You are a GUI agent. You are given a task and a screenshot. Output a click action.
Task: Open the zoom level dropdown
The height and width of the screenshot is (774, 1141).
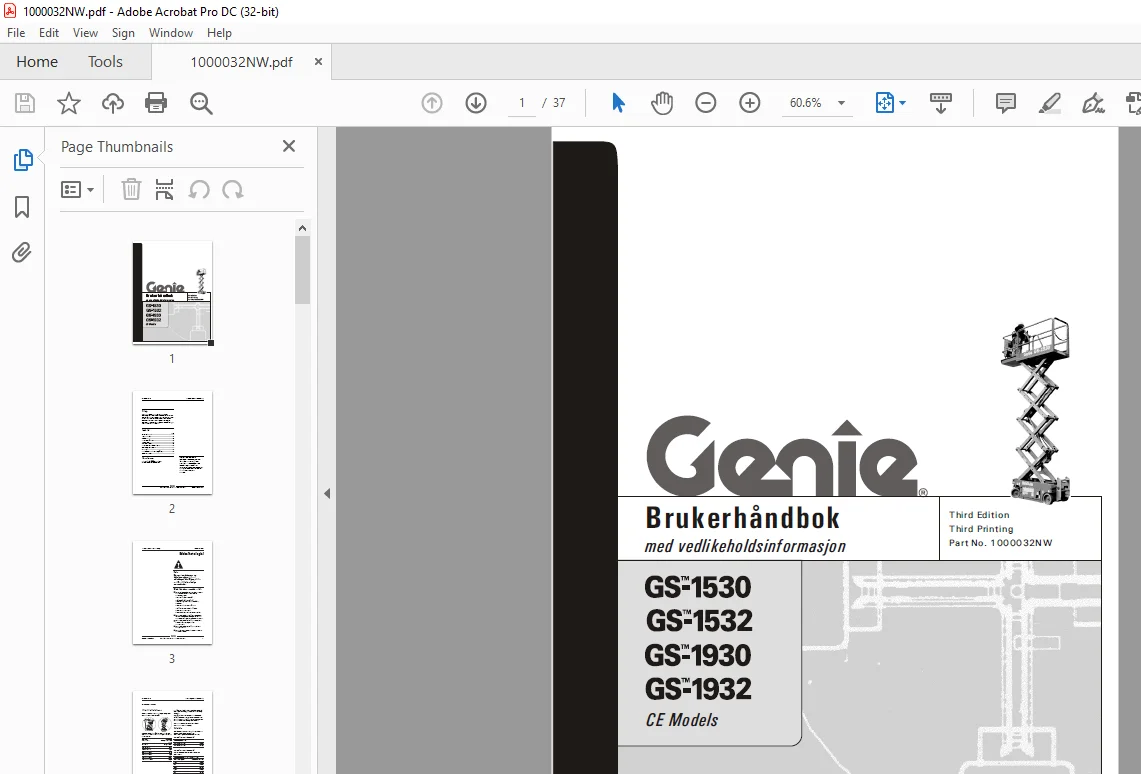(x=841, y=103)
